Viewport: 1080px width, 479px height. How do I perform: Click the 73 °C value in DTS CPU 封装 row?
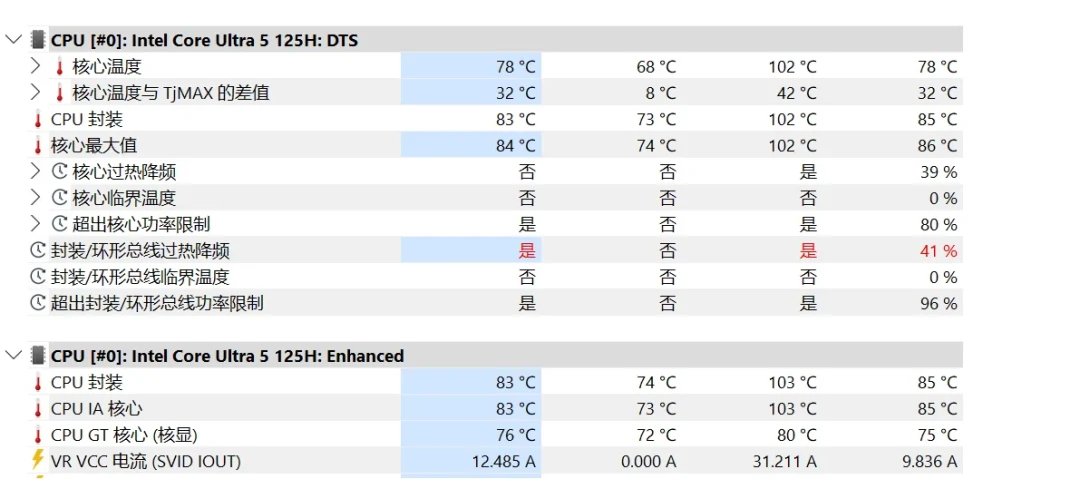click(x=656, y=119)
